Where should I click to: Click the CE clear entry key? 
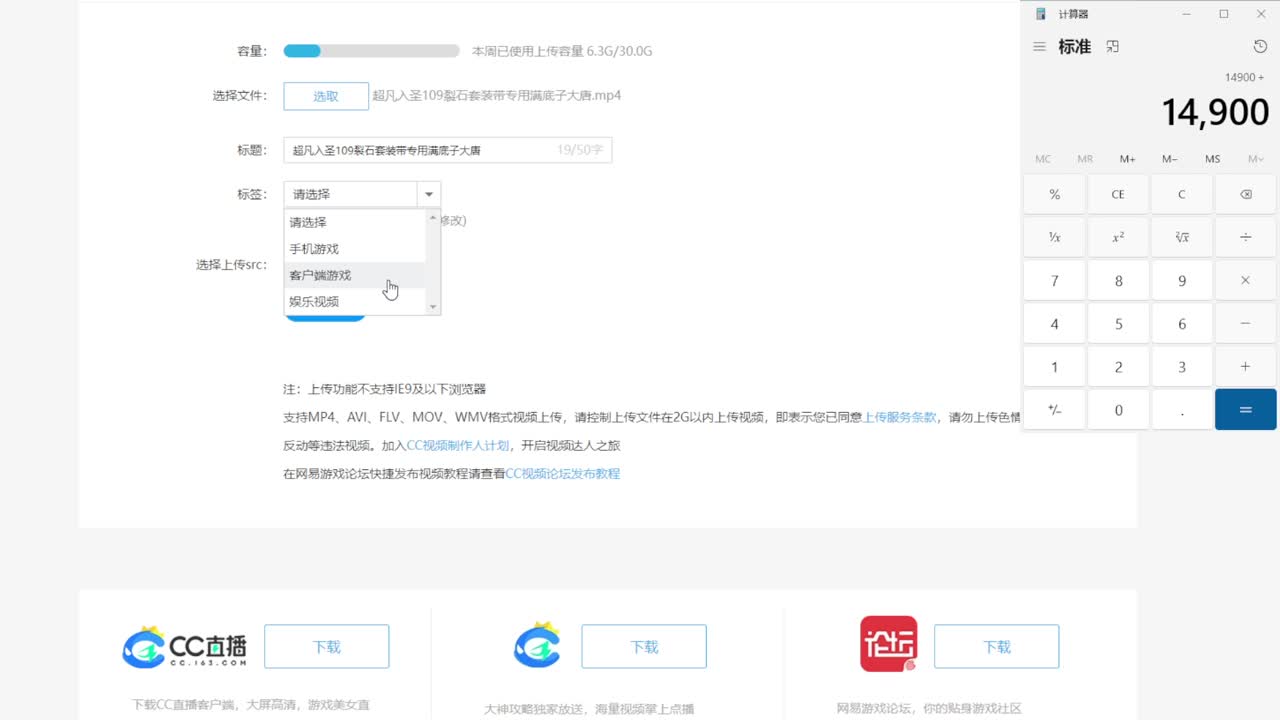coord(1118,194)
